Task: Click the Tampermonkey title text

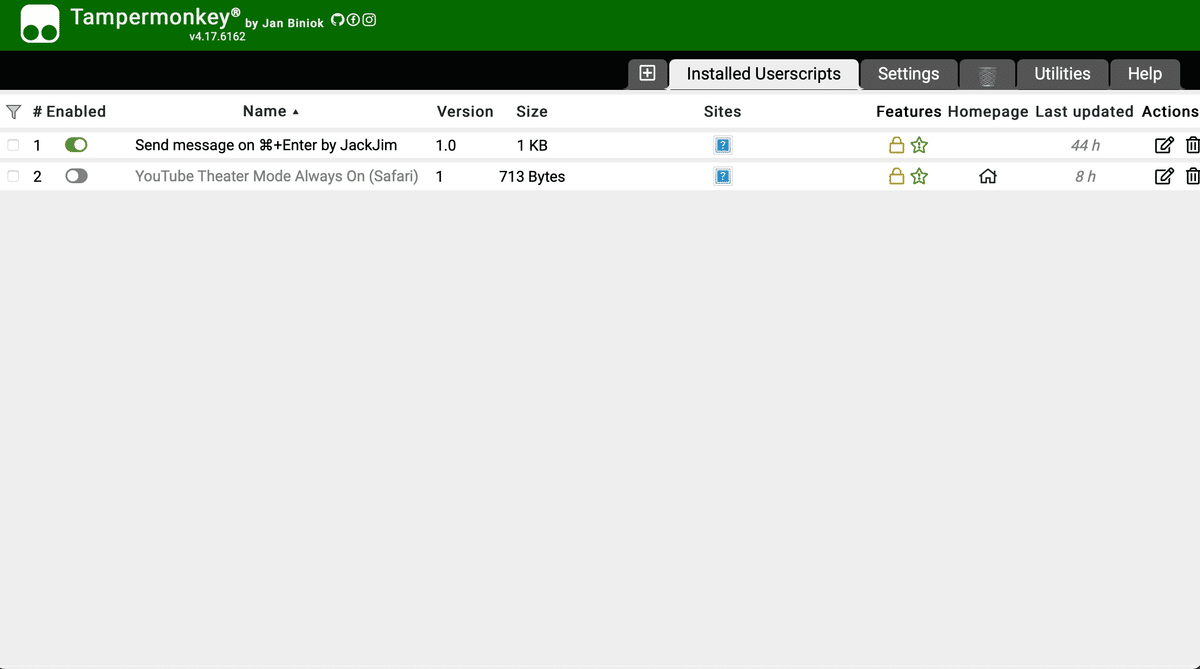Action: tap(155, 17)
